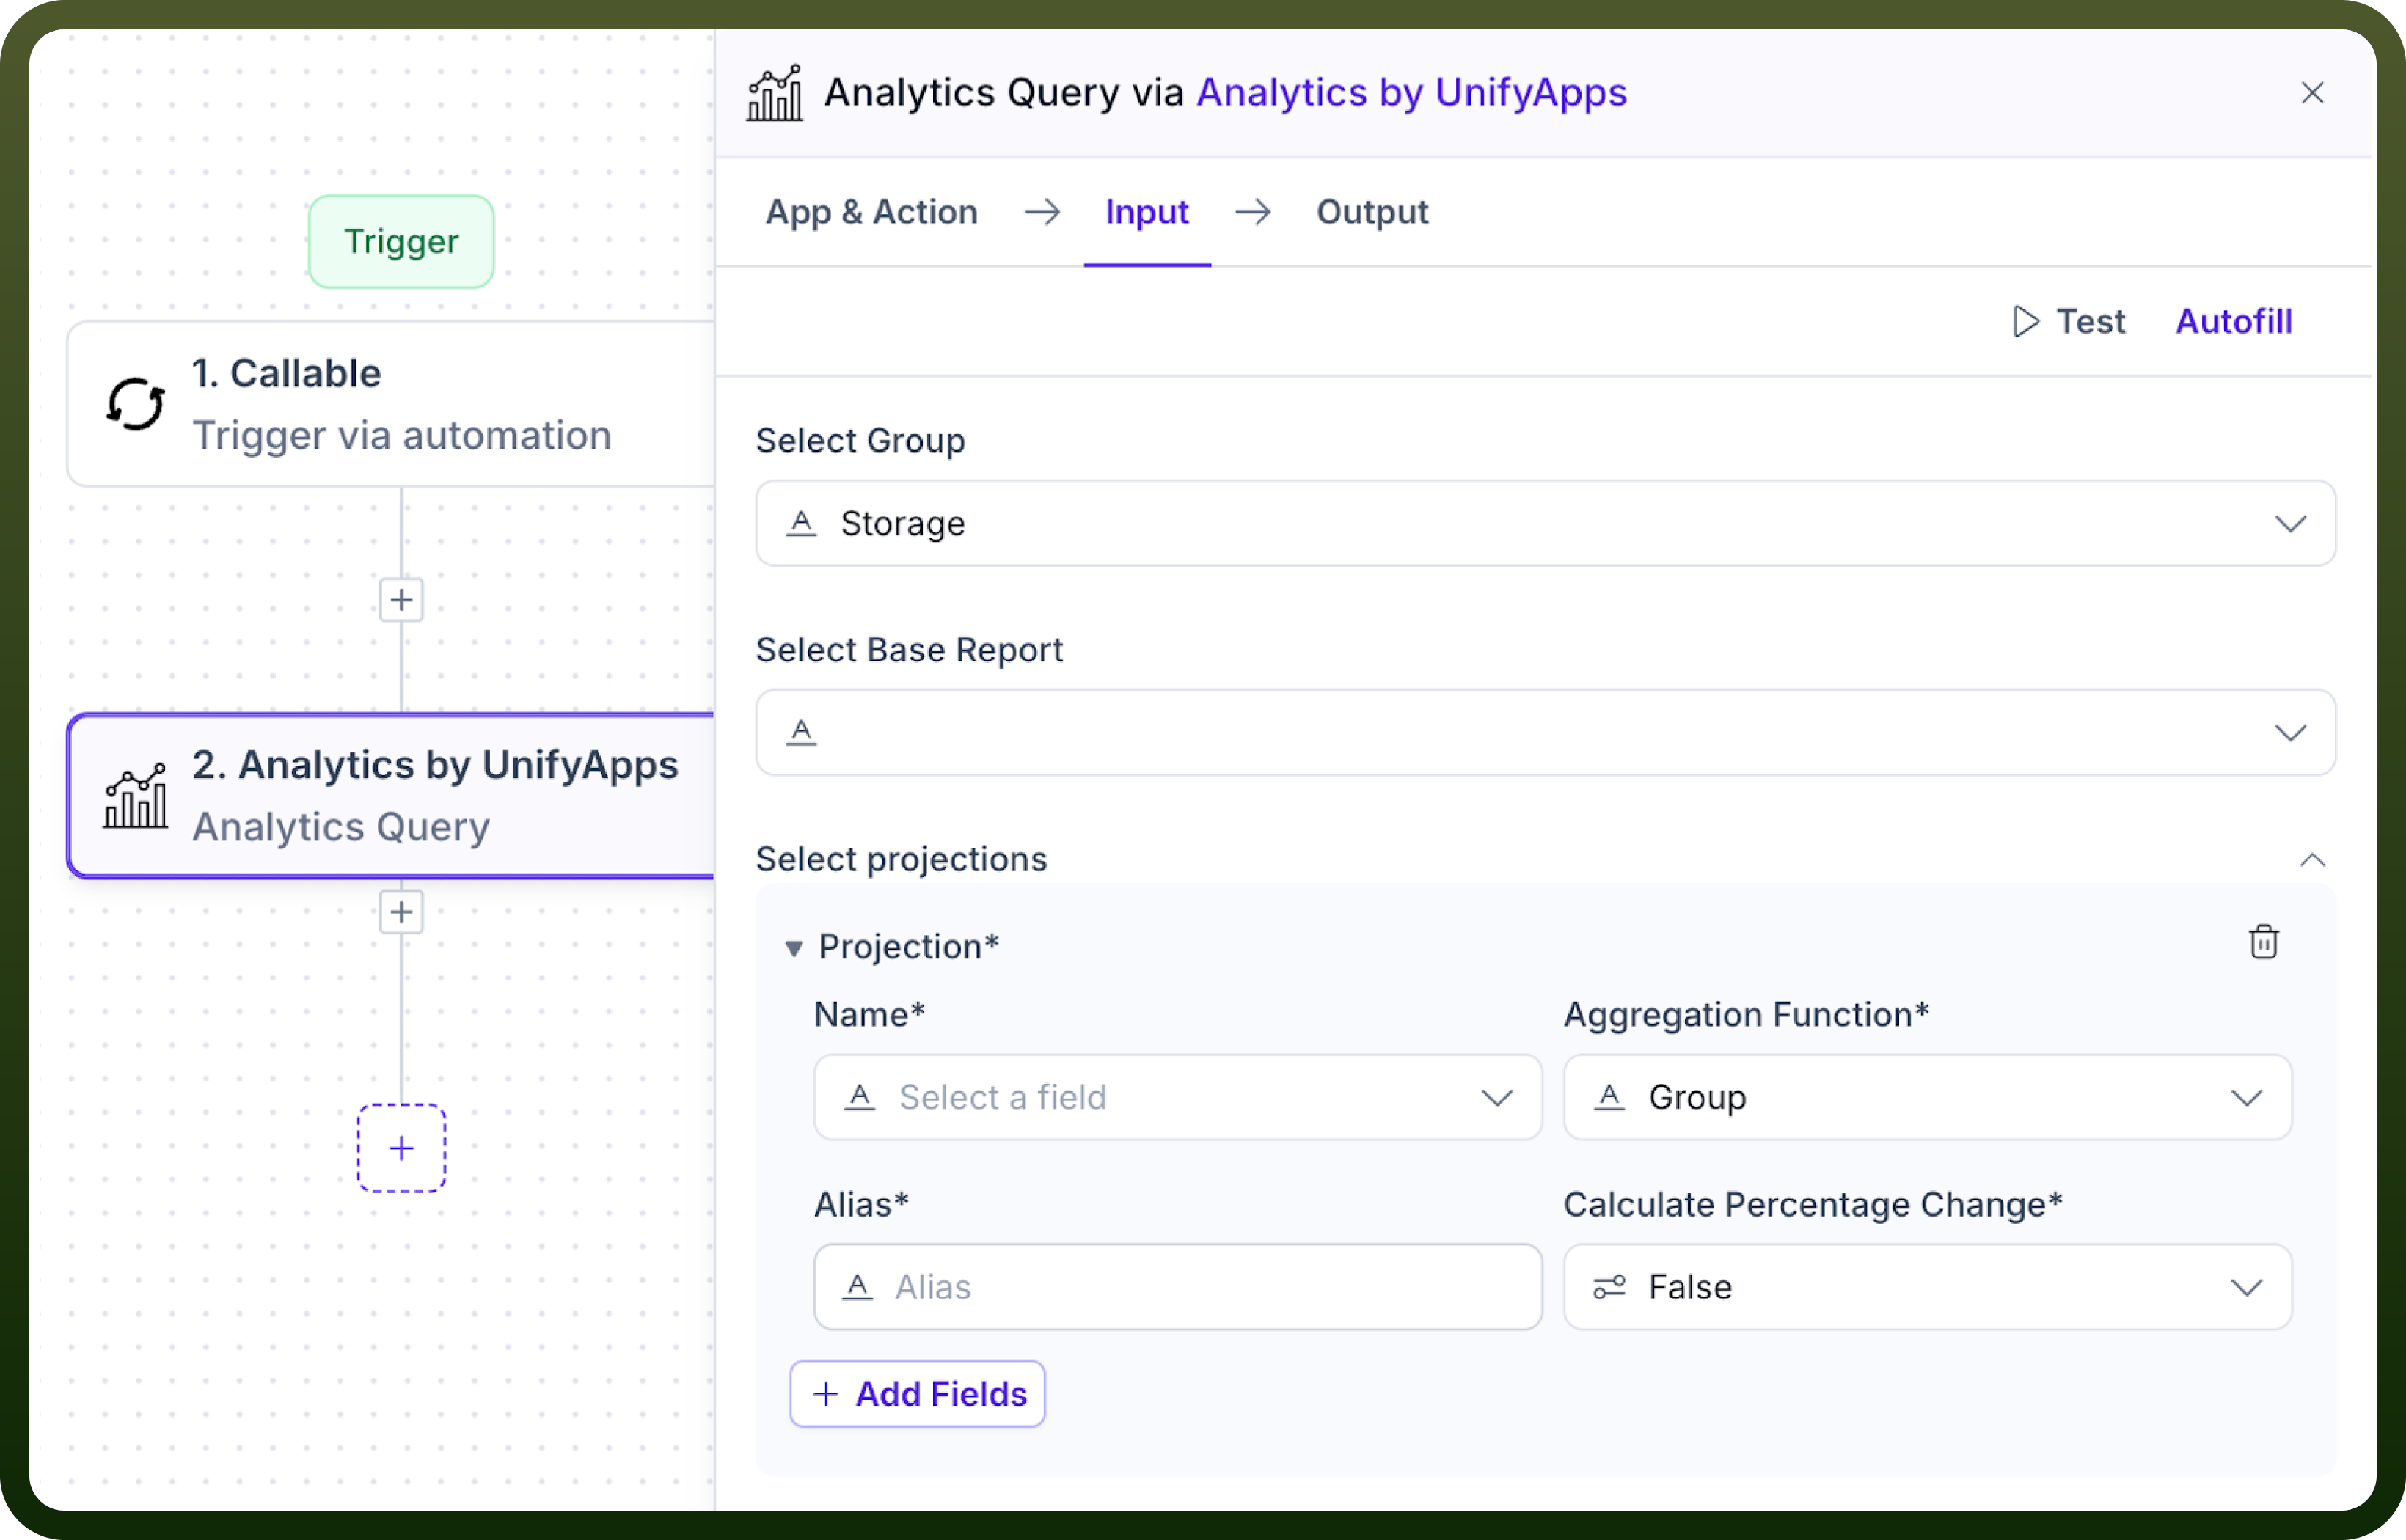Click text-type icon in Select Base Report field
This screenshot has width=2406, height=1540.
point(801,732)
